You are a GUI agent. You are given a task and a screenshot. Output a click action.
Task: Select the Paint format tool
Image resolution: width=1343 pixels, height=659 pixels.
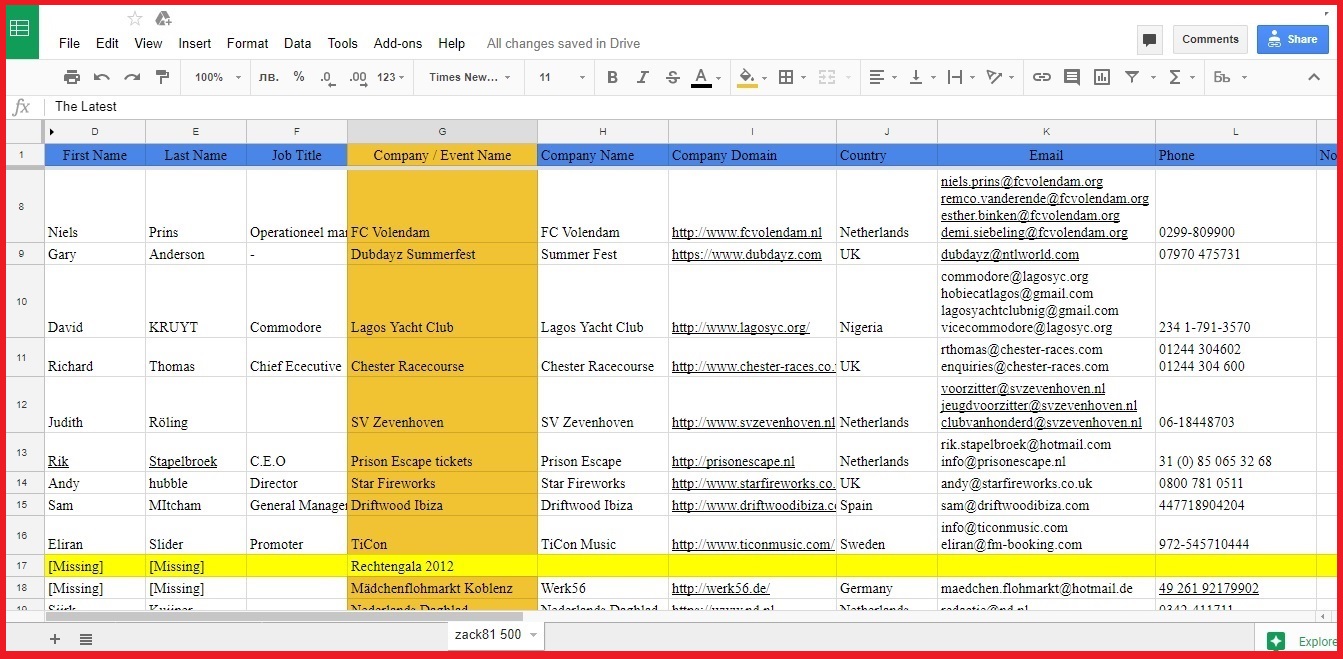[x=162, y=77]
